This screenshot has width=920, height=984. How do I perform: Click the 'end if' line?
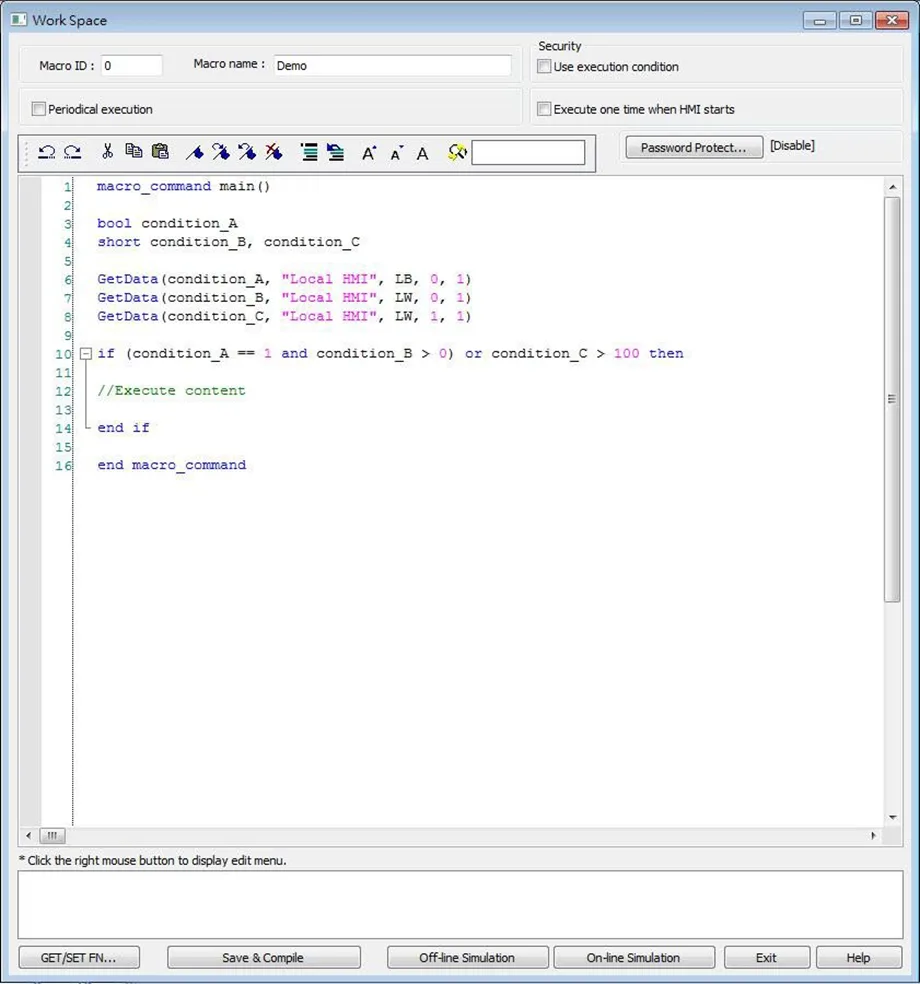coord(124,428)
